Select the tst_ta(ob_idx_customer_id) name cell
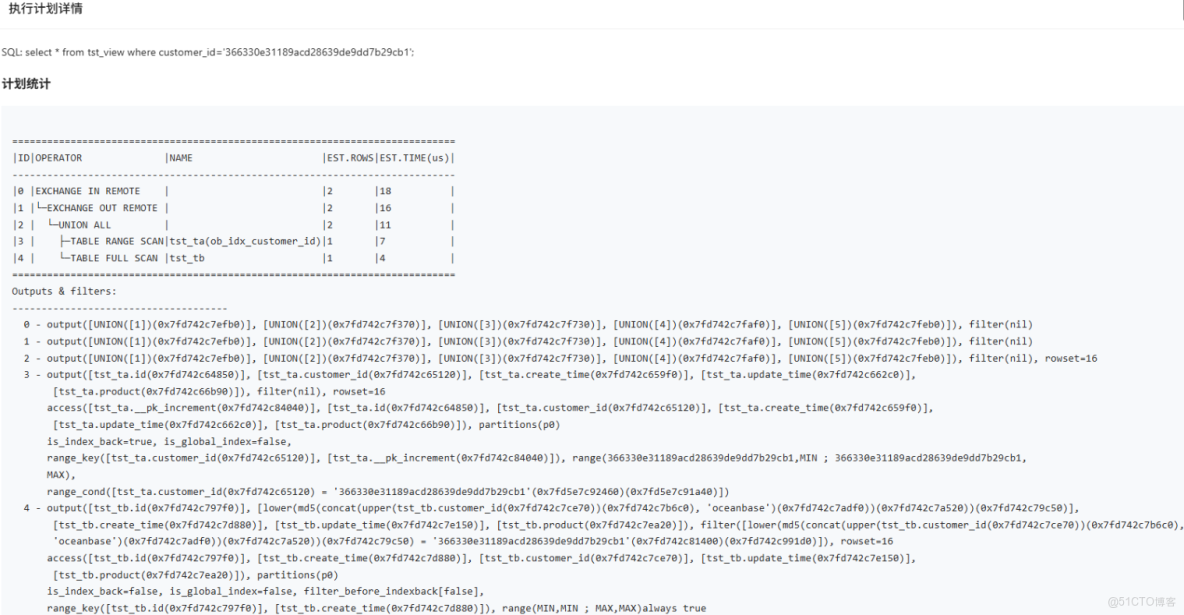1184x615 pixels. [245, 241]
